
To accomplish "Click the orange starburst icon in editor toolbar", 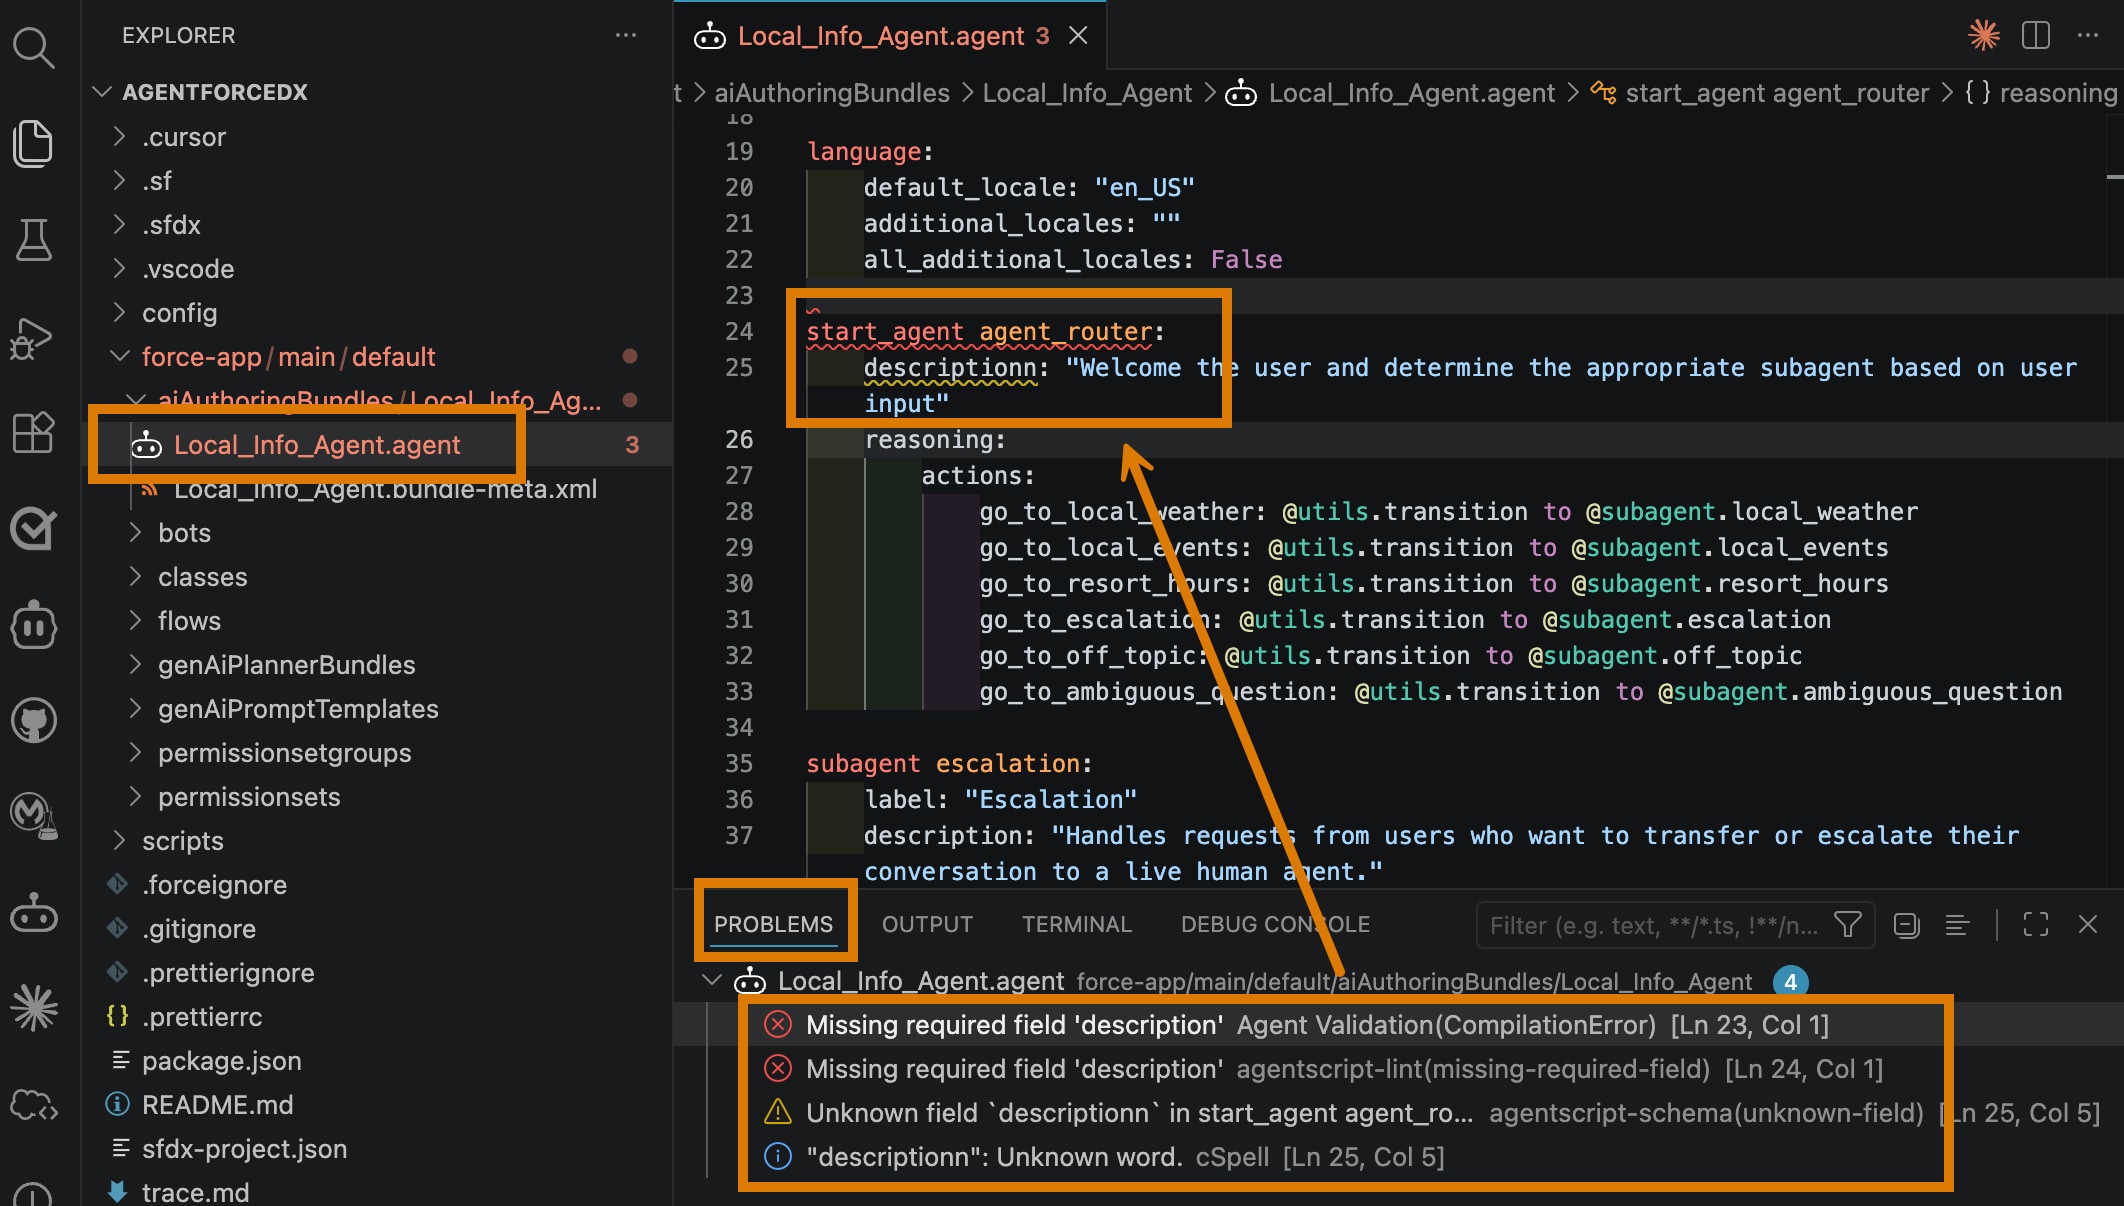I will click(x=1984, y=35).
